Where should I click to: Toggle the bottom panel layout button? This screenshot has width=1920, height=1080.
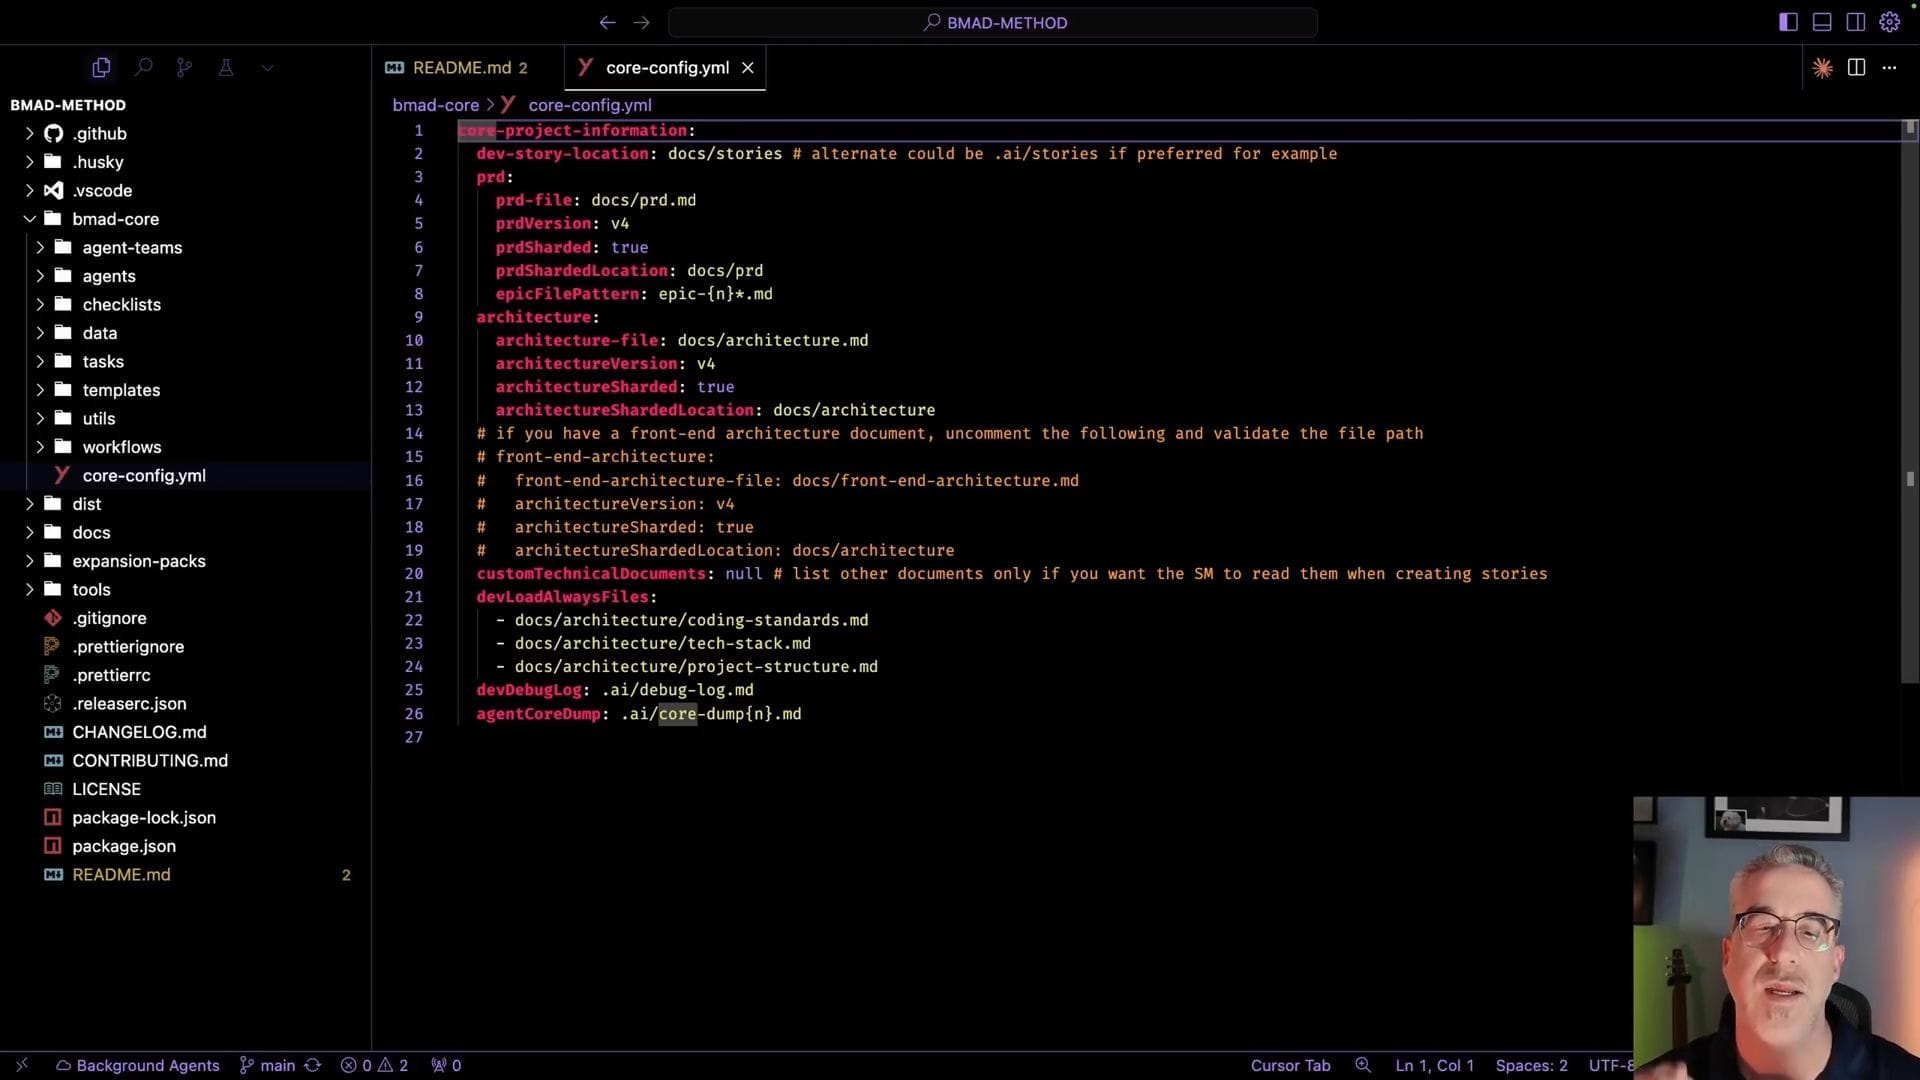tap(1822, 22)
